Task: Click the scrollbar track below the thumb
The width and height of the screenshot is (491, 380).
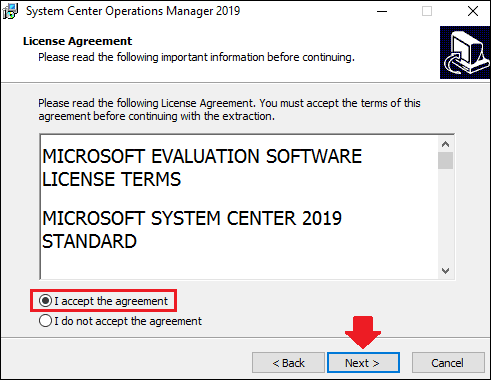Action: pos(445,216)
